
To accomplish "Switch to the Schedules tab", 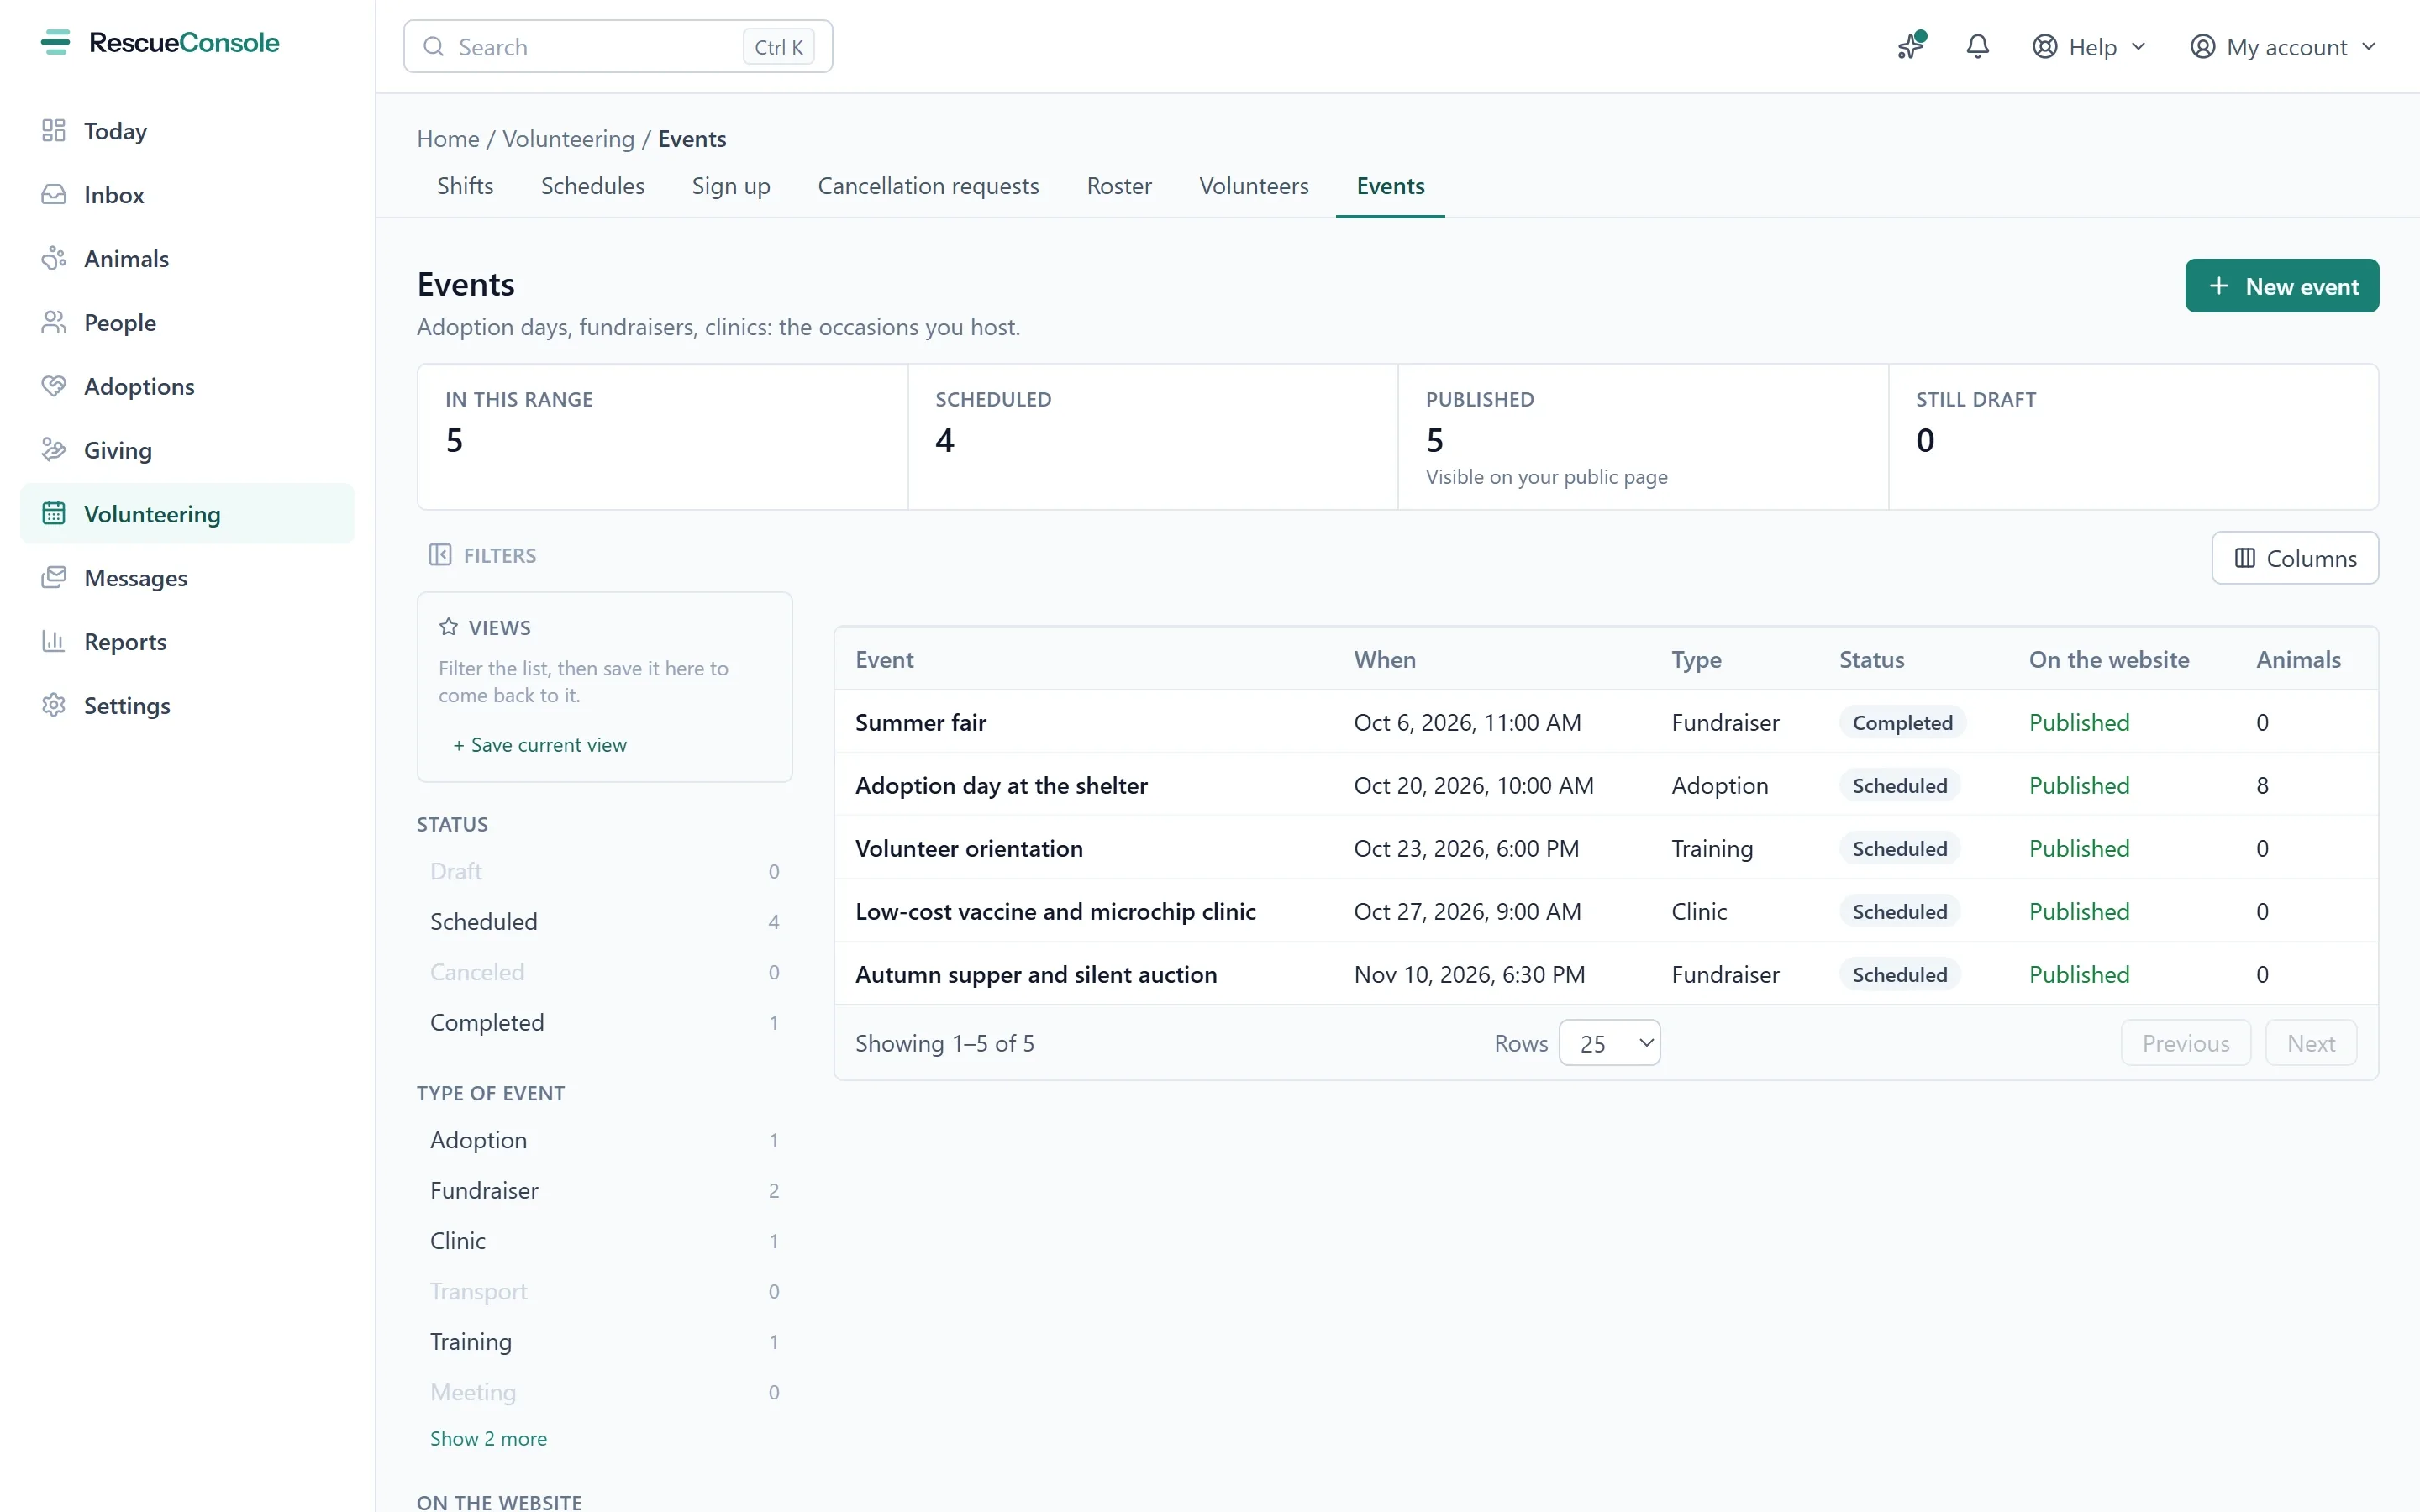I will click(593, 186).
